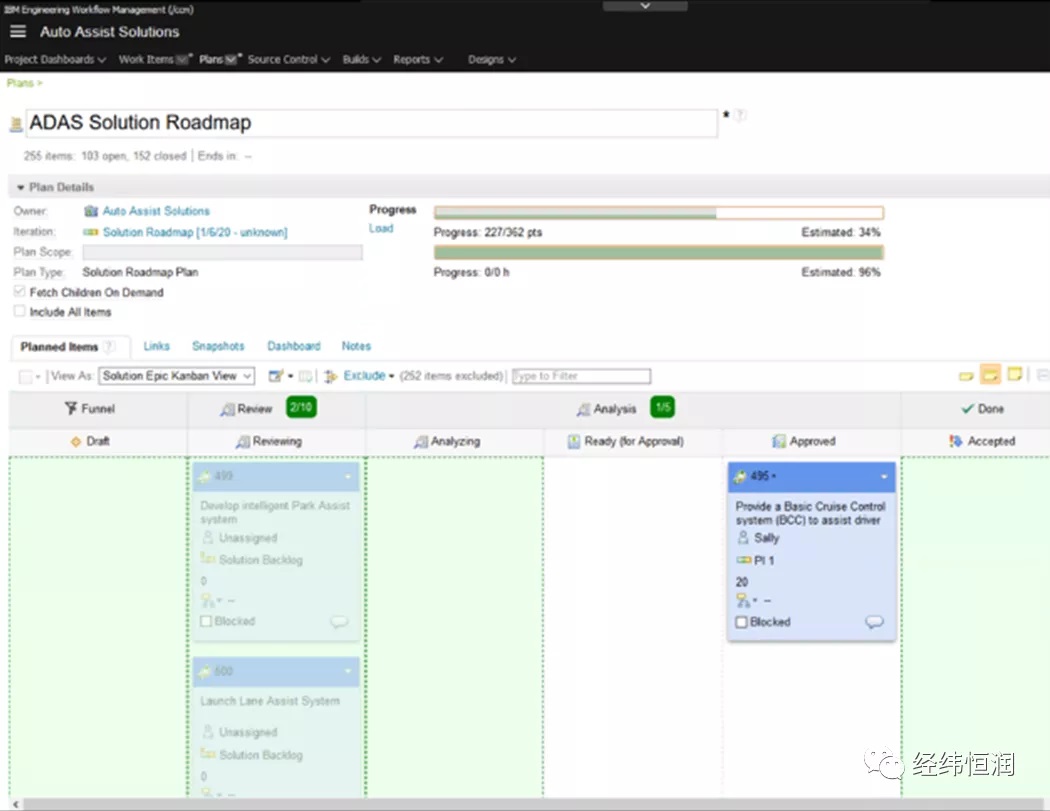
Task: Click the epic type icon on card 495
Action: (x=740, y=476)
